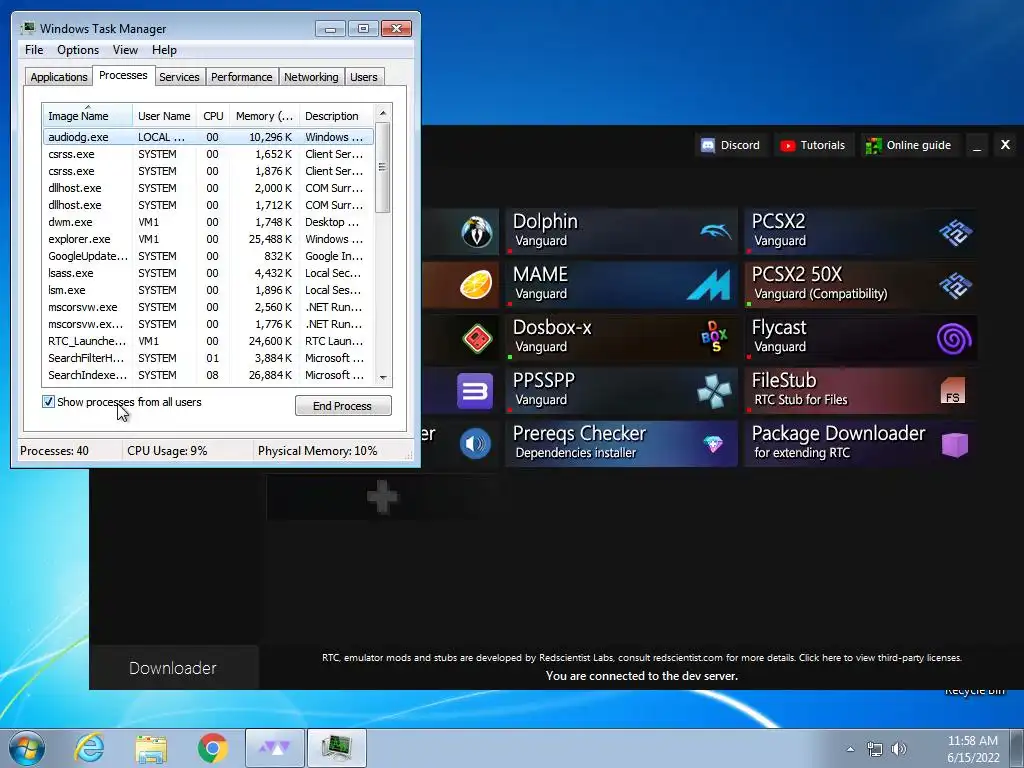1024x768 pixels.
Task: Switch to the Users tab
Action: click(x=363, y=77)
